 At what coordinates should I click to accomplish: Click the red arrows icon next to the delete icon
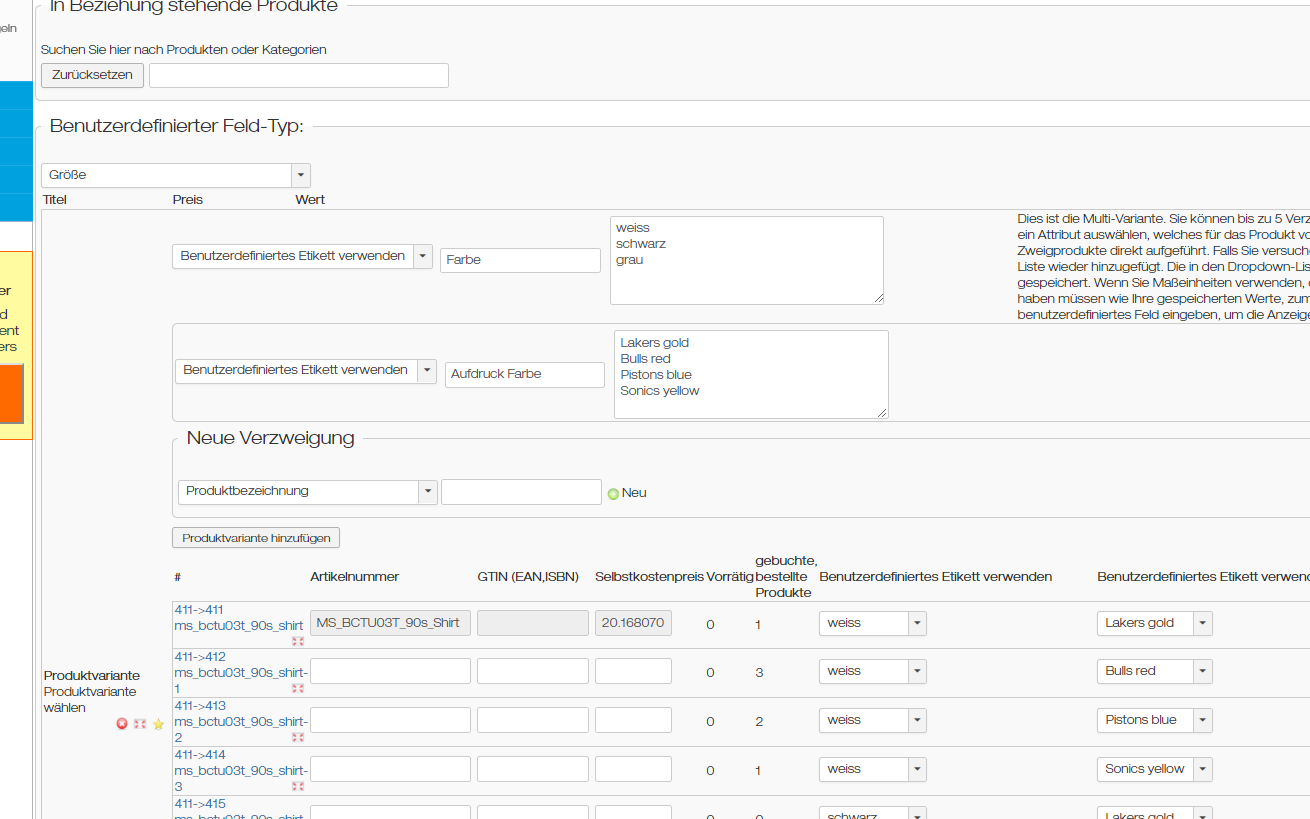[140, 724]
